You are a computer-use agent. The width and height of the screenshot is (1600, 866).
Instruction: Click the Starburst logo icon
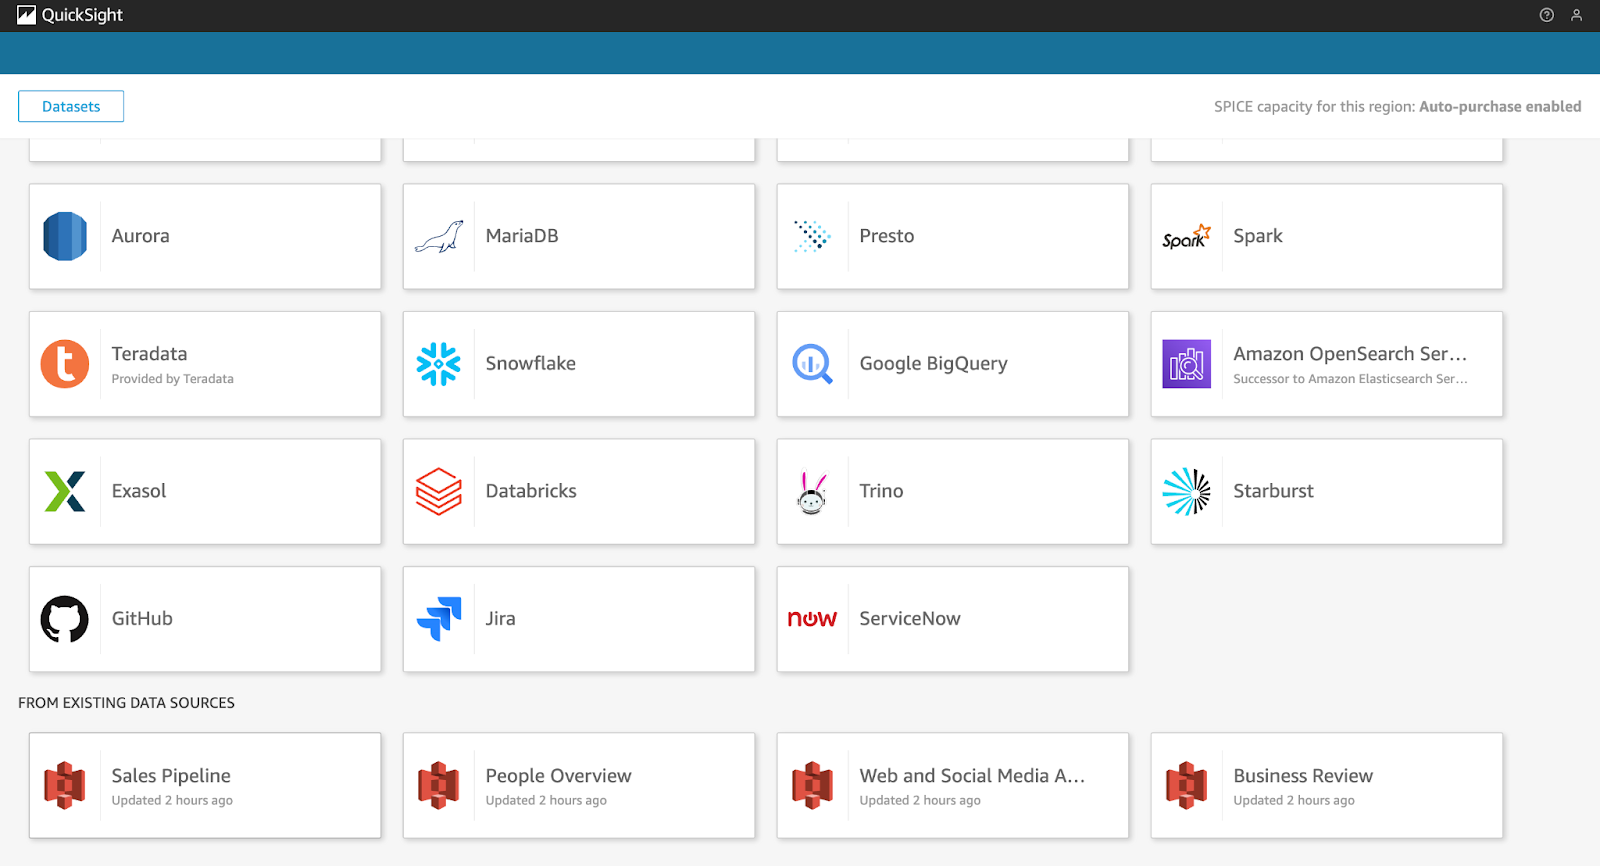tap(1187, 491)
